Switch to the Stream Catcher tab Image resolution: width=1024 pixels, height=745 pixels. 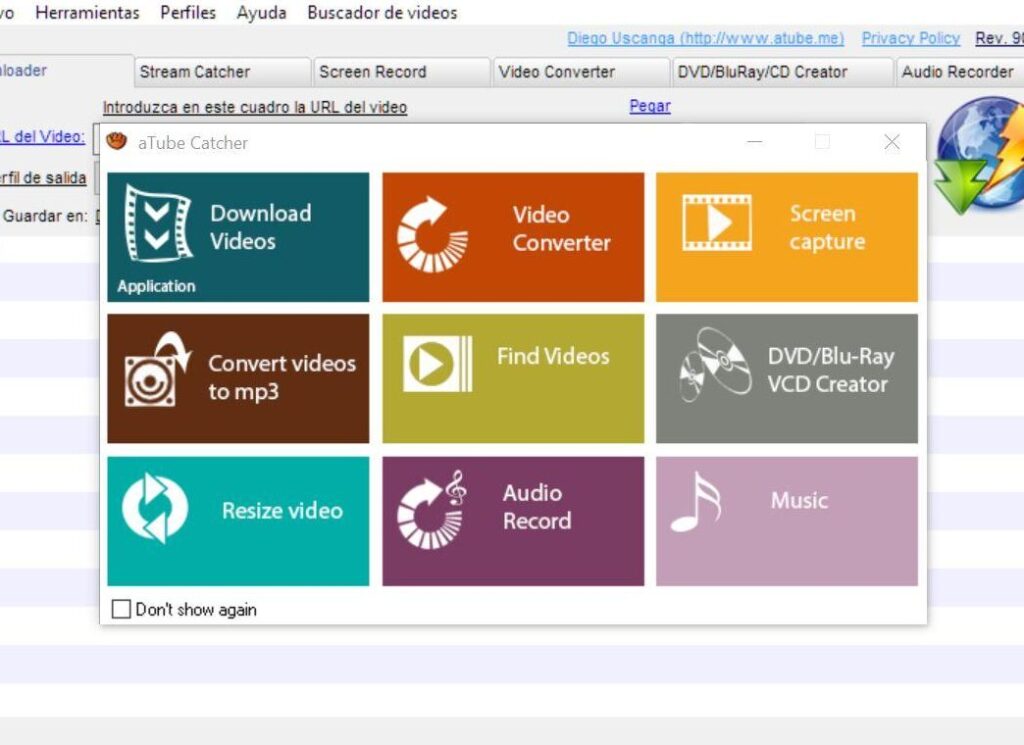tap(222, 72)
